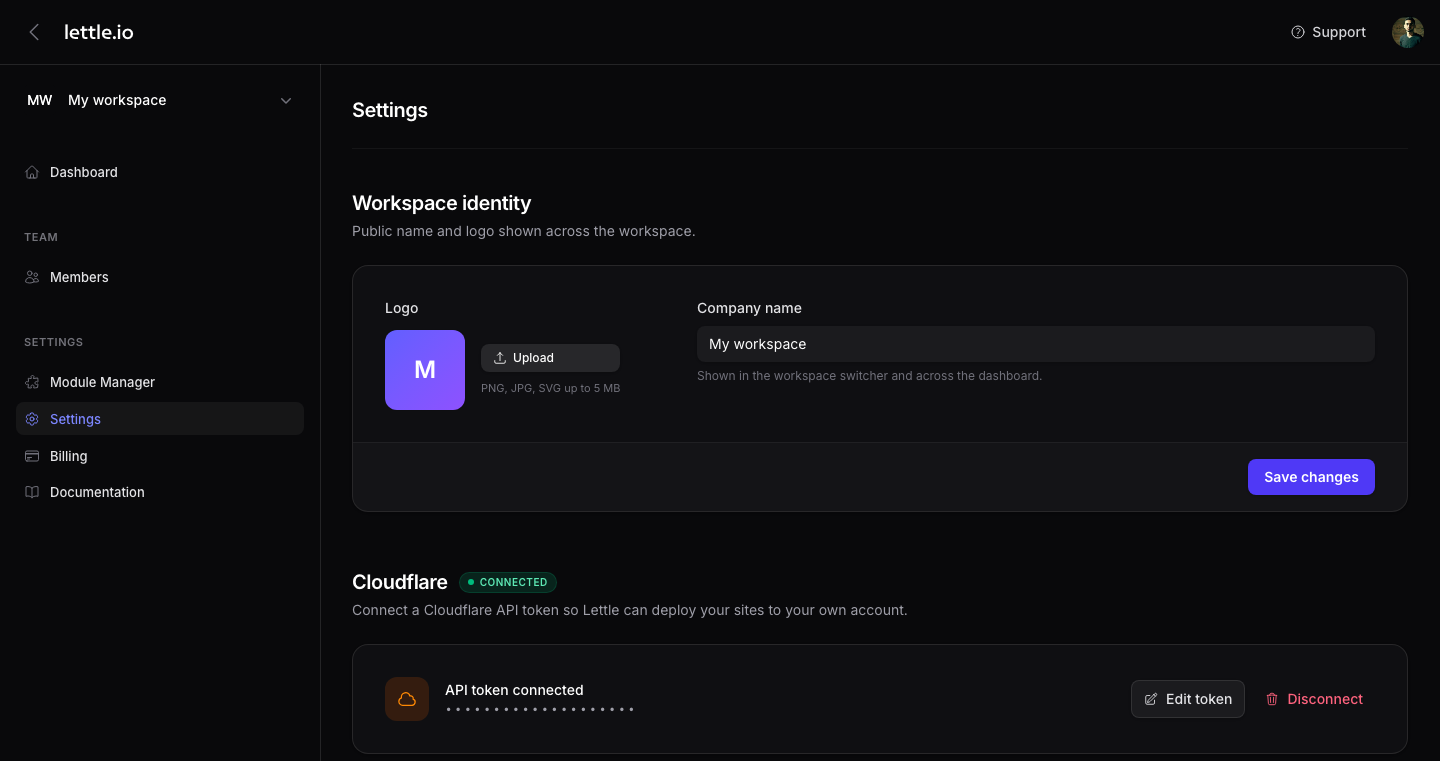
Task: Click the 'PNG, JPG, SVG up to 5 MB' hint
Action: tap(551, 388)
